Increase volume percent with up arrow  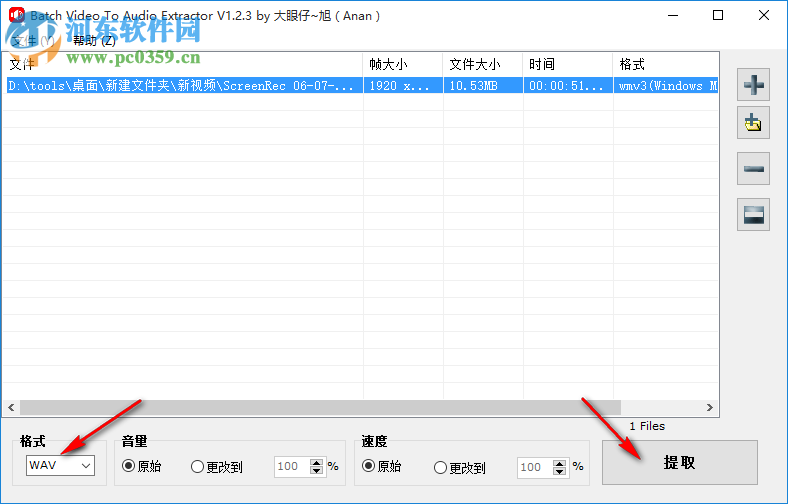pyautogui.click(x=316, y=462)
